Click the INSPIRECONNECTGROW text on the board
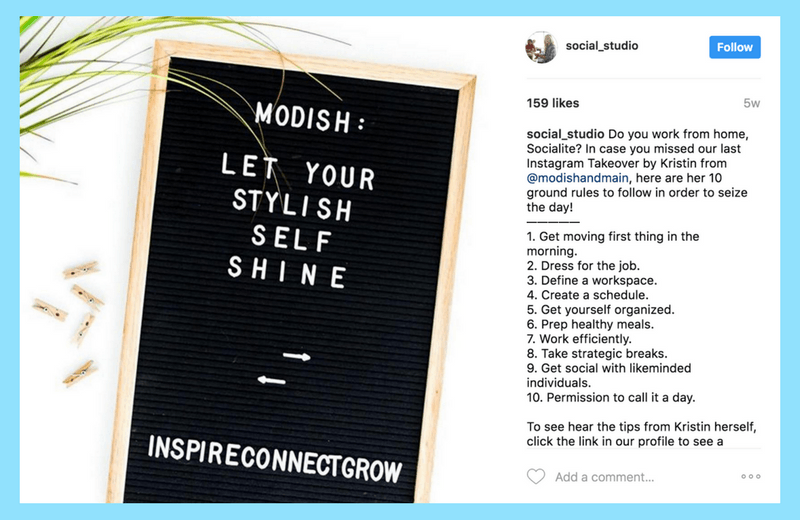The height and width of the screenshot is (520, 800). (275, 459)
